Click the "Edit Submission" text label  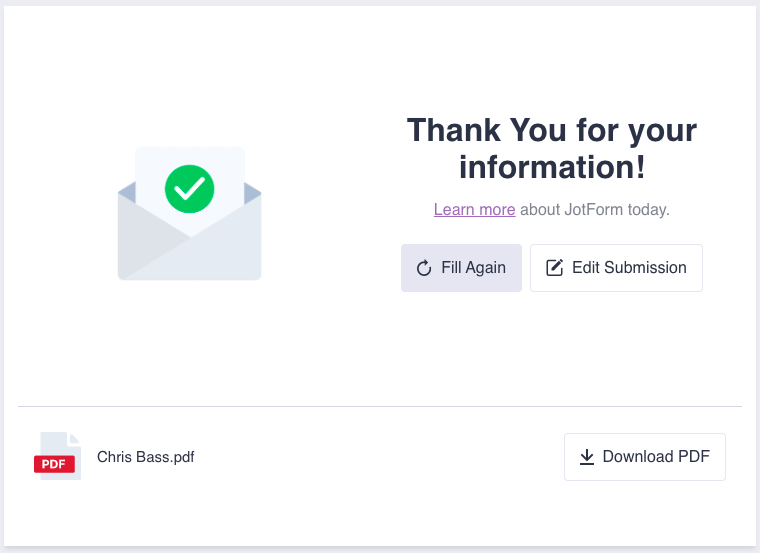[629, 268]
